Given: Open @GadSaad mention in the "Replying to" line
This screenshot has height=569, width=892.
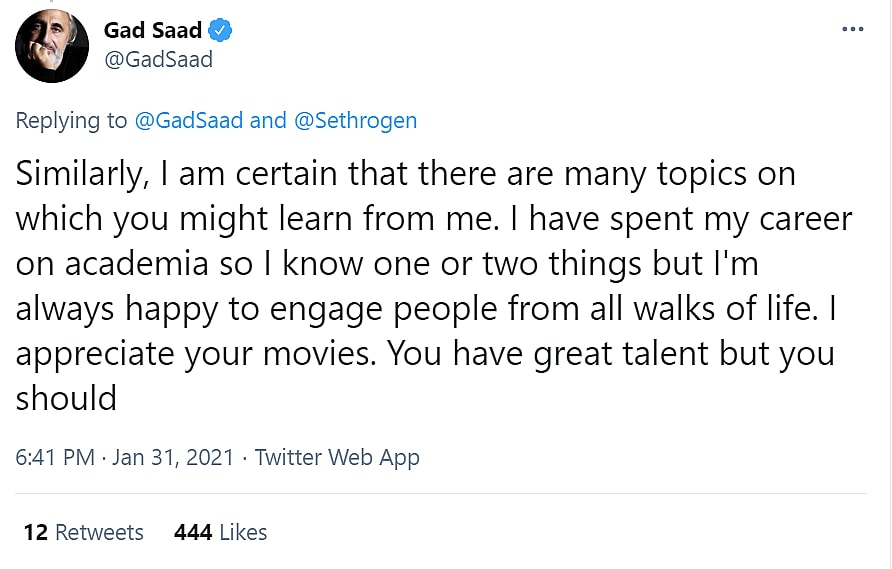Looking at the screenshot, I should coord(188,121).
